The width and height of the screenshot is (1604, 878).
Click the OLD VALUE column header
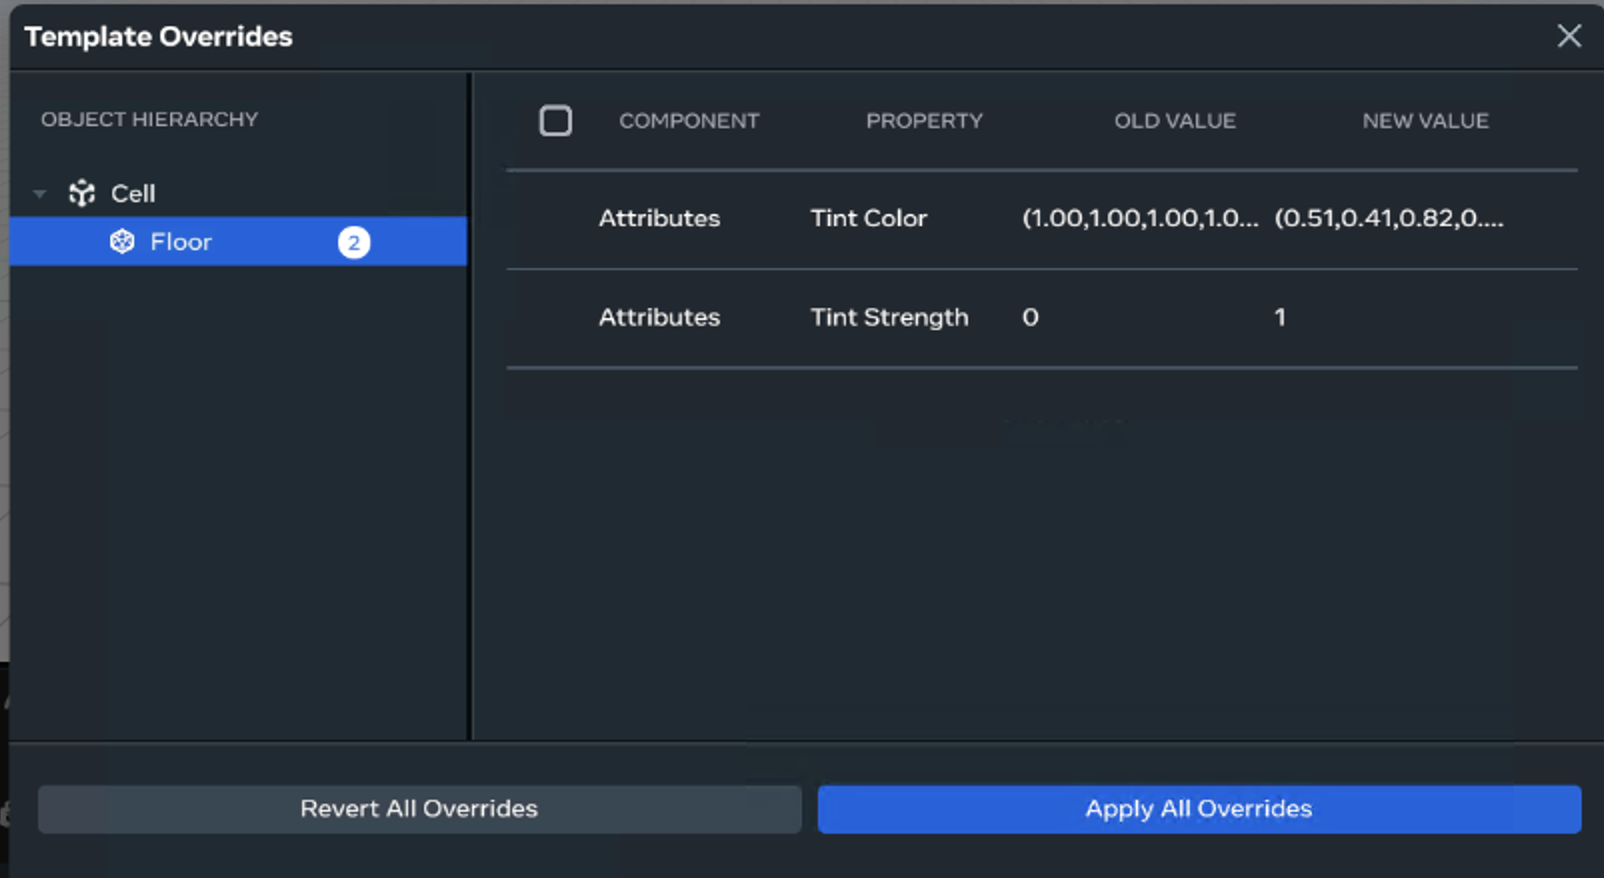[x=1175, y=121]
